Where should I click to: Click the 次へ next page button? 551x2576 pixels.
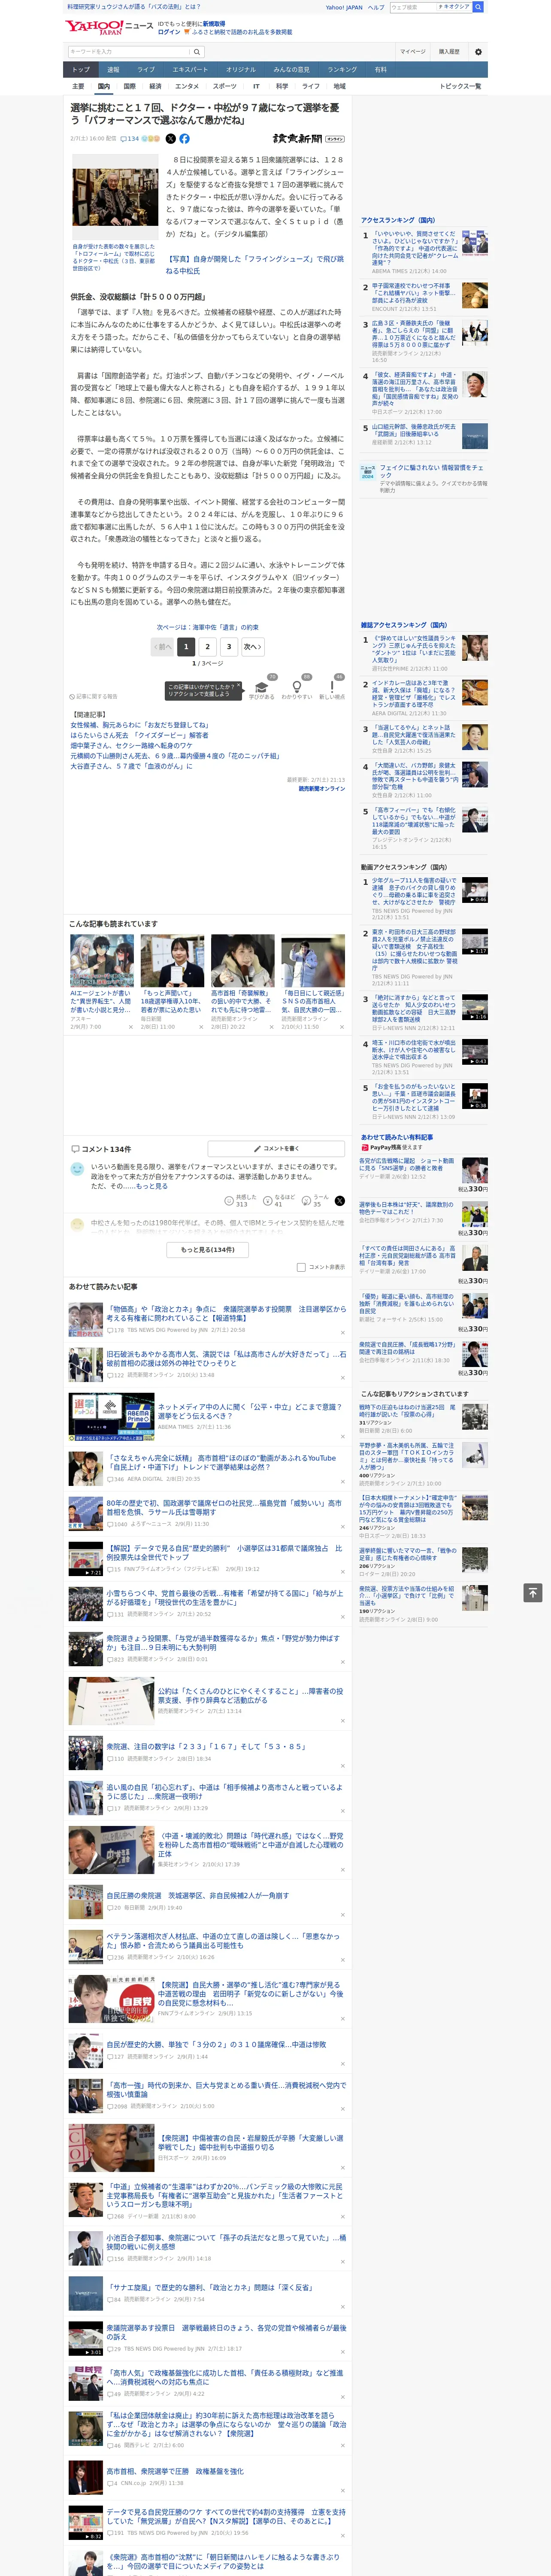[x=253, y=647]
